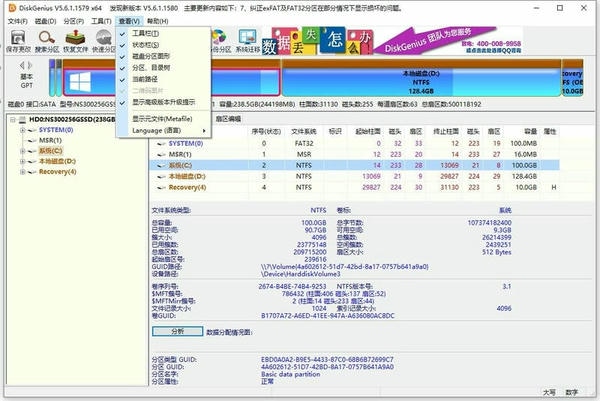Select the 本地磁盘(D:) row in partition table
The image size is (600, 401).
pyautogui.click(x=354, y=176)
